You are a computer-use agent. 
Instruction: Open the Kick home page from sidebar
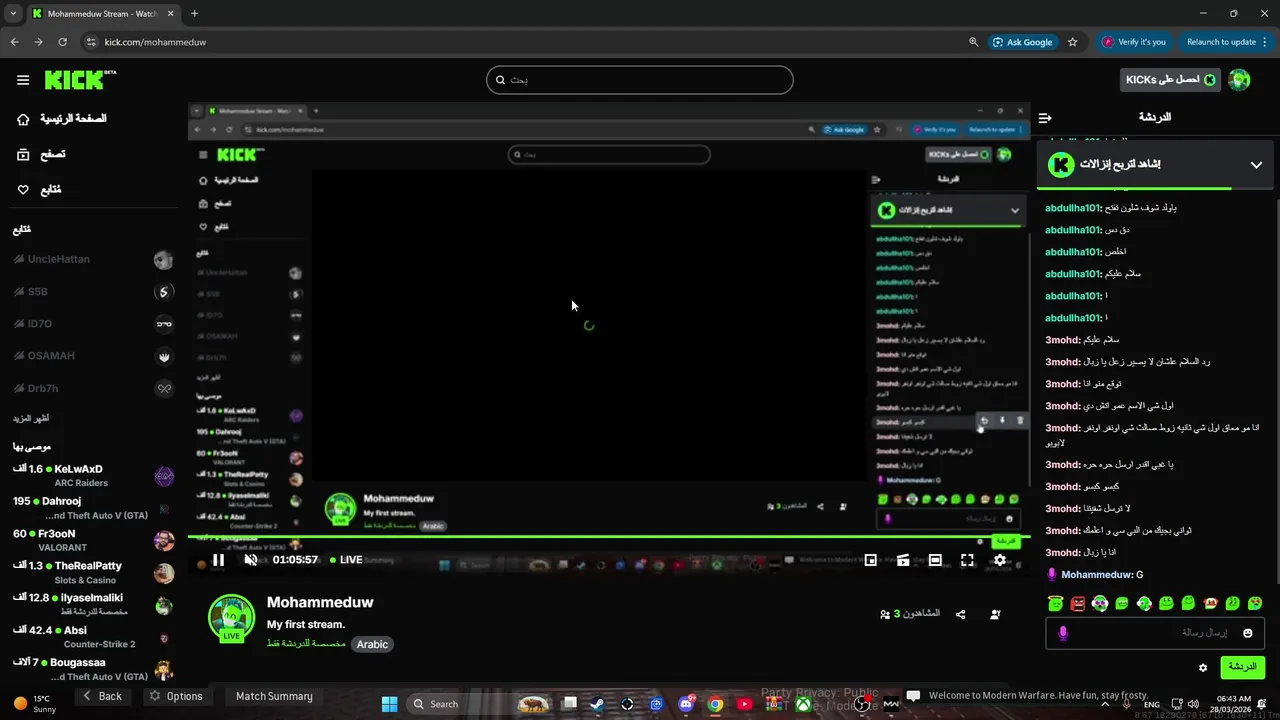click(62, 119)
